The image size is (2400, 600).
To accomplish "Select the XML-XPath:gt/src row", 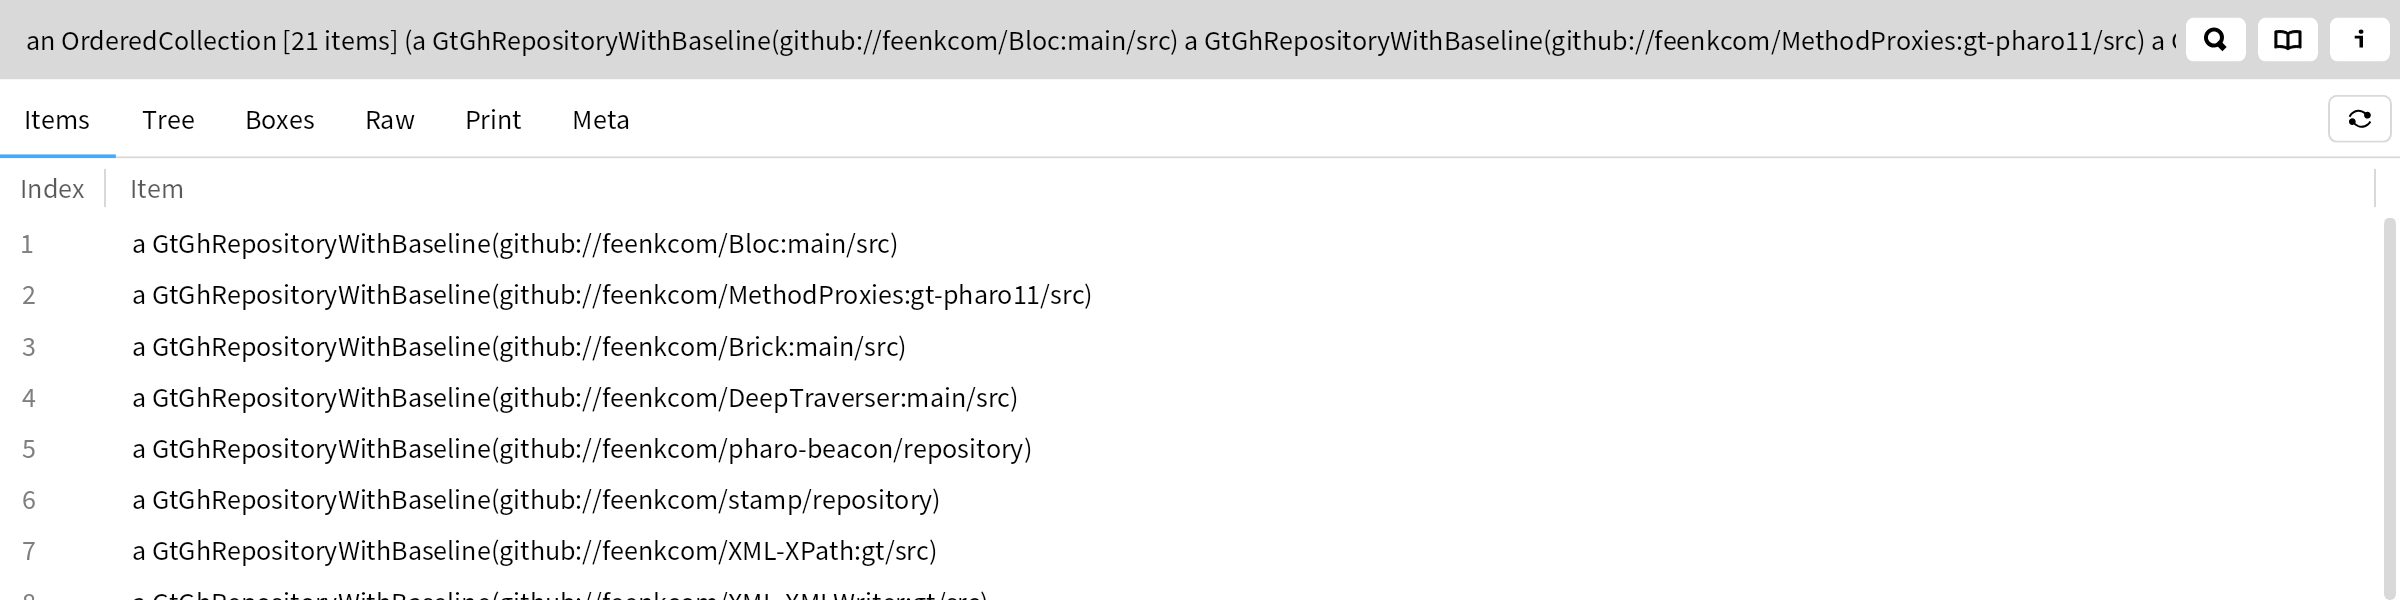I will pyautogui.click(x=1190, y=551).
